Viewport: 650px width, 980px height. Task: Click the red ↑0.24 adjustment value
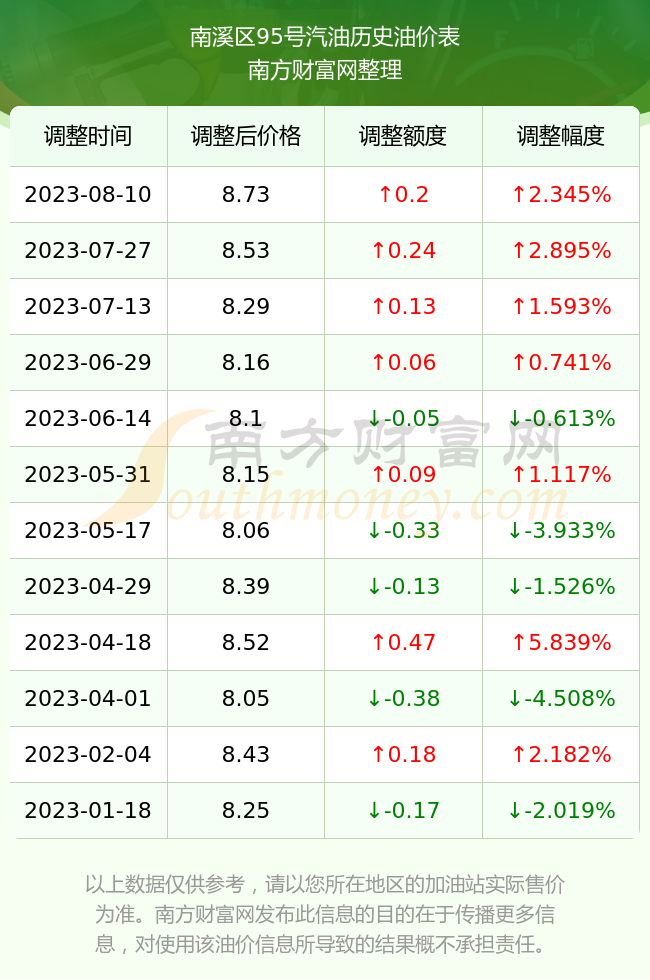[x=403, y=251]
